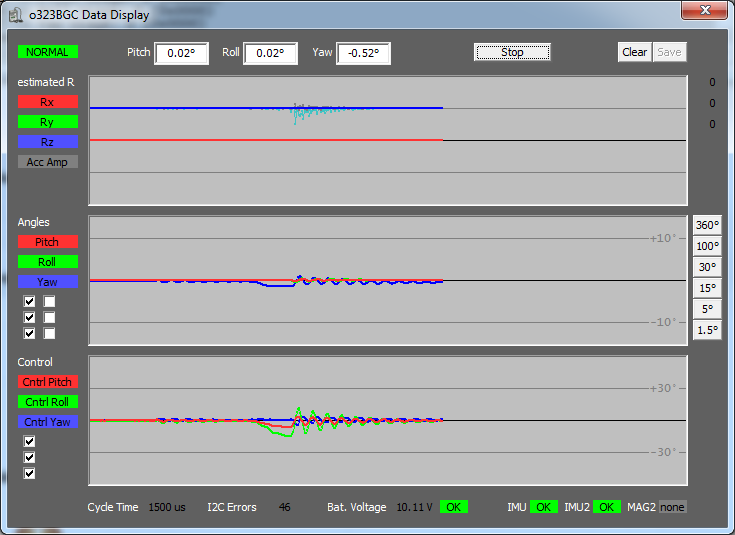The width and height of the screenshot is (735, 535).
Task: Set angle scale to 100°
Action: [x=707, y=246]
